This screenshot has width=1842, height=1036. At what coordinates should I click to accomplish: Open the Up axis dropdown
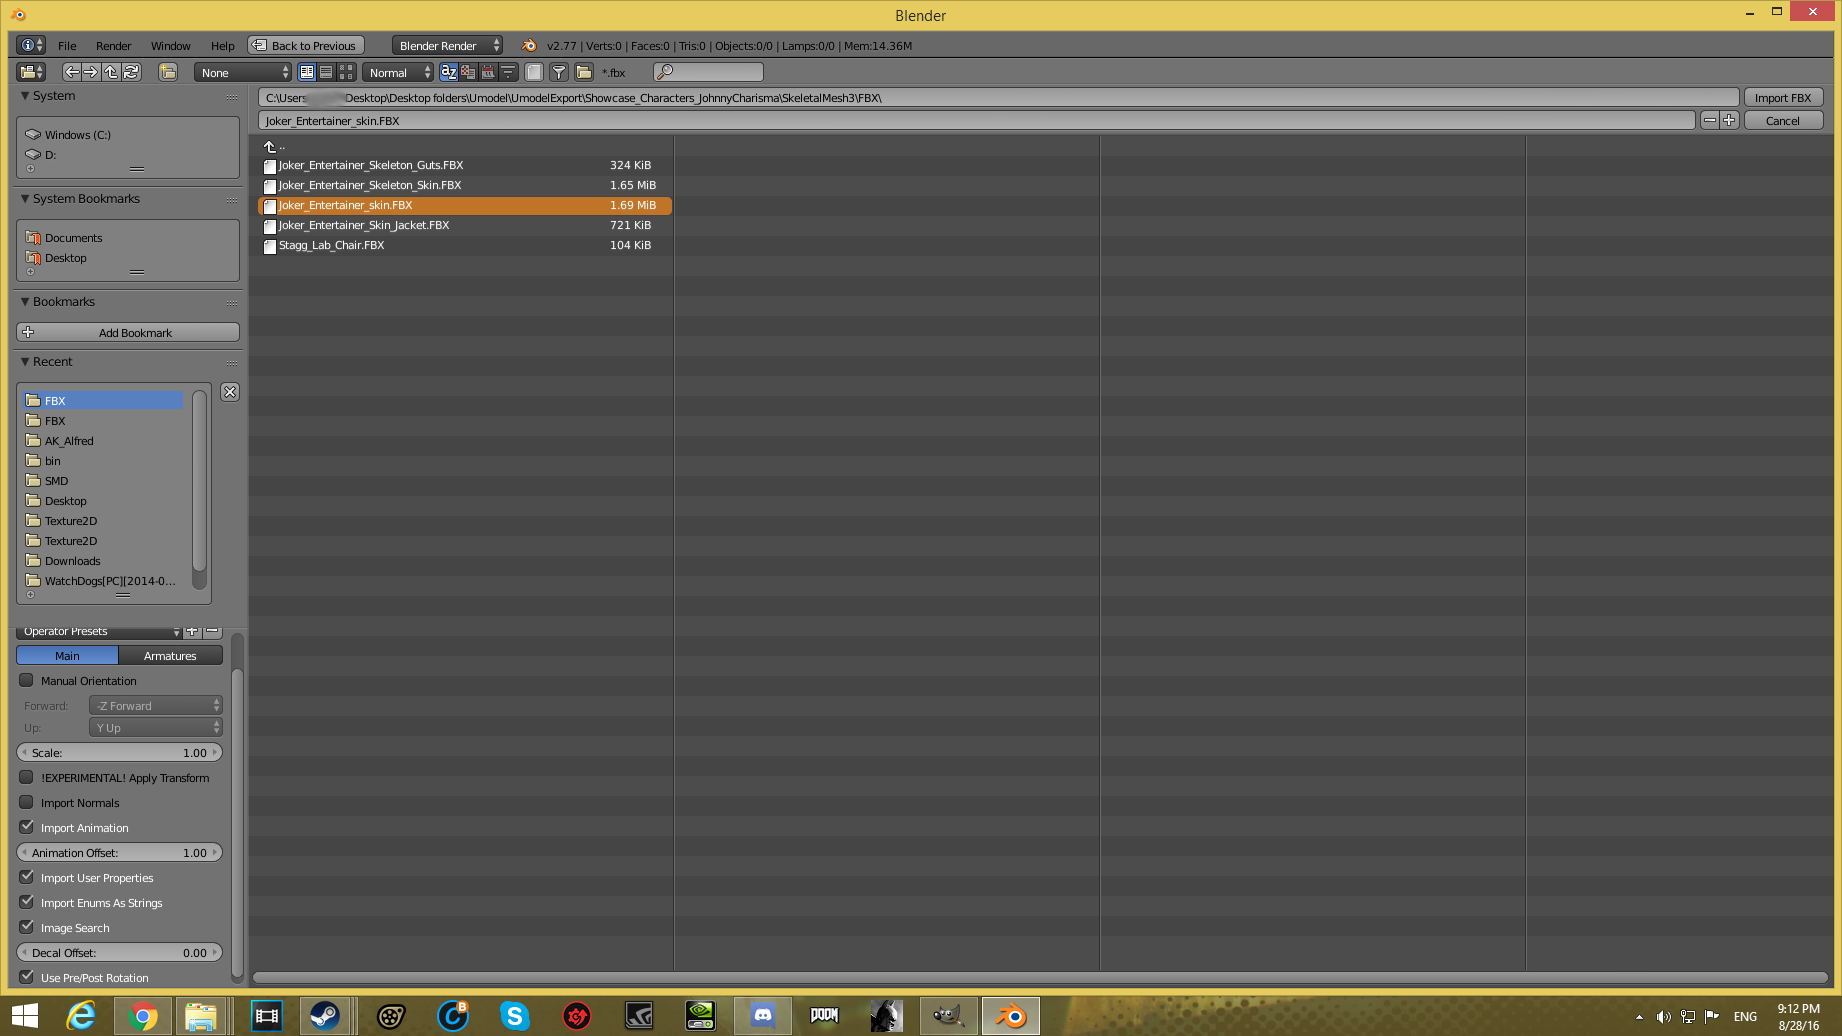pos(156,727)
